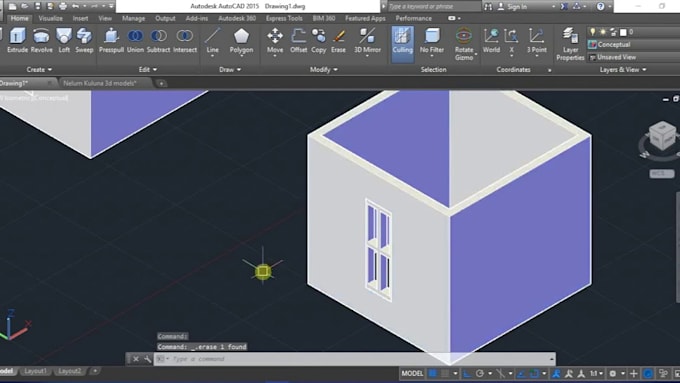Add a new drawing tab with plus
Viewport: 680px width, 383px height.
coord(161,83)
